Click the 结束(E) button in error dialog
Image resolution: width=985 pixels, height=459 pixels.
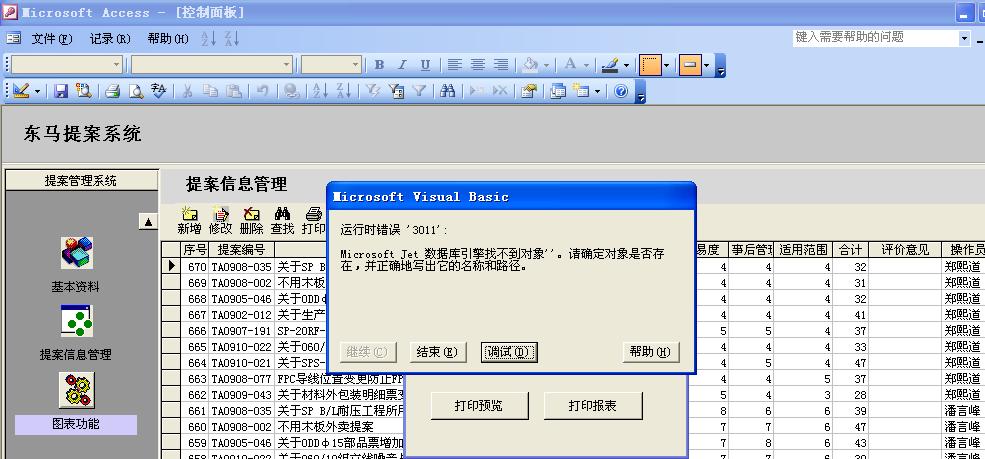(438, 352)
